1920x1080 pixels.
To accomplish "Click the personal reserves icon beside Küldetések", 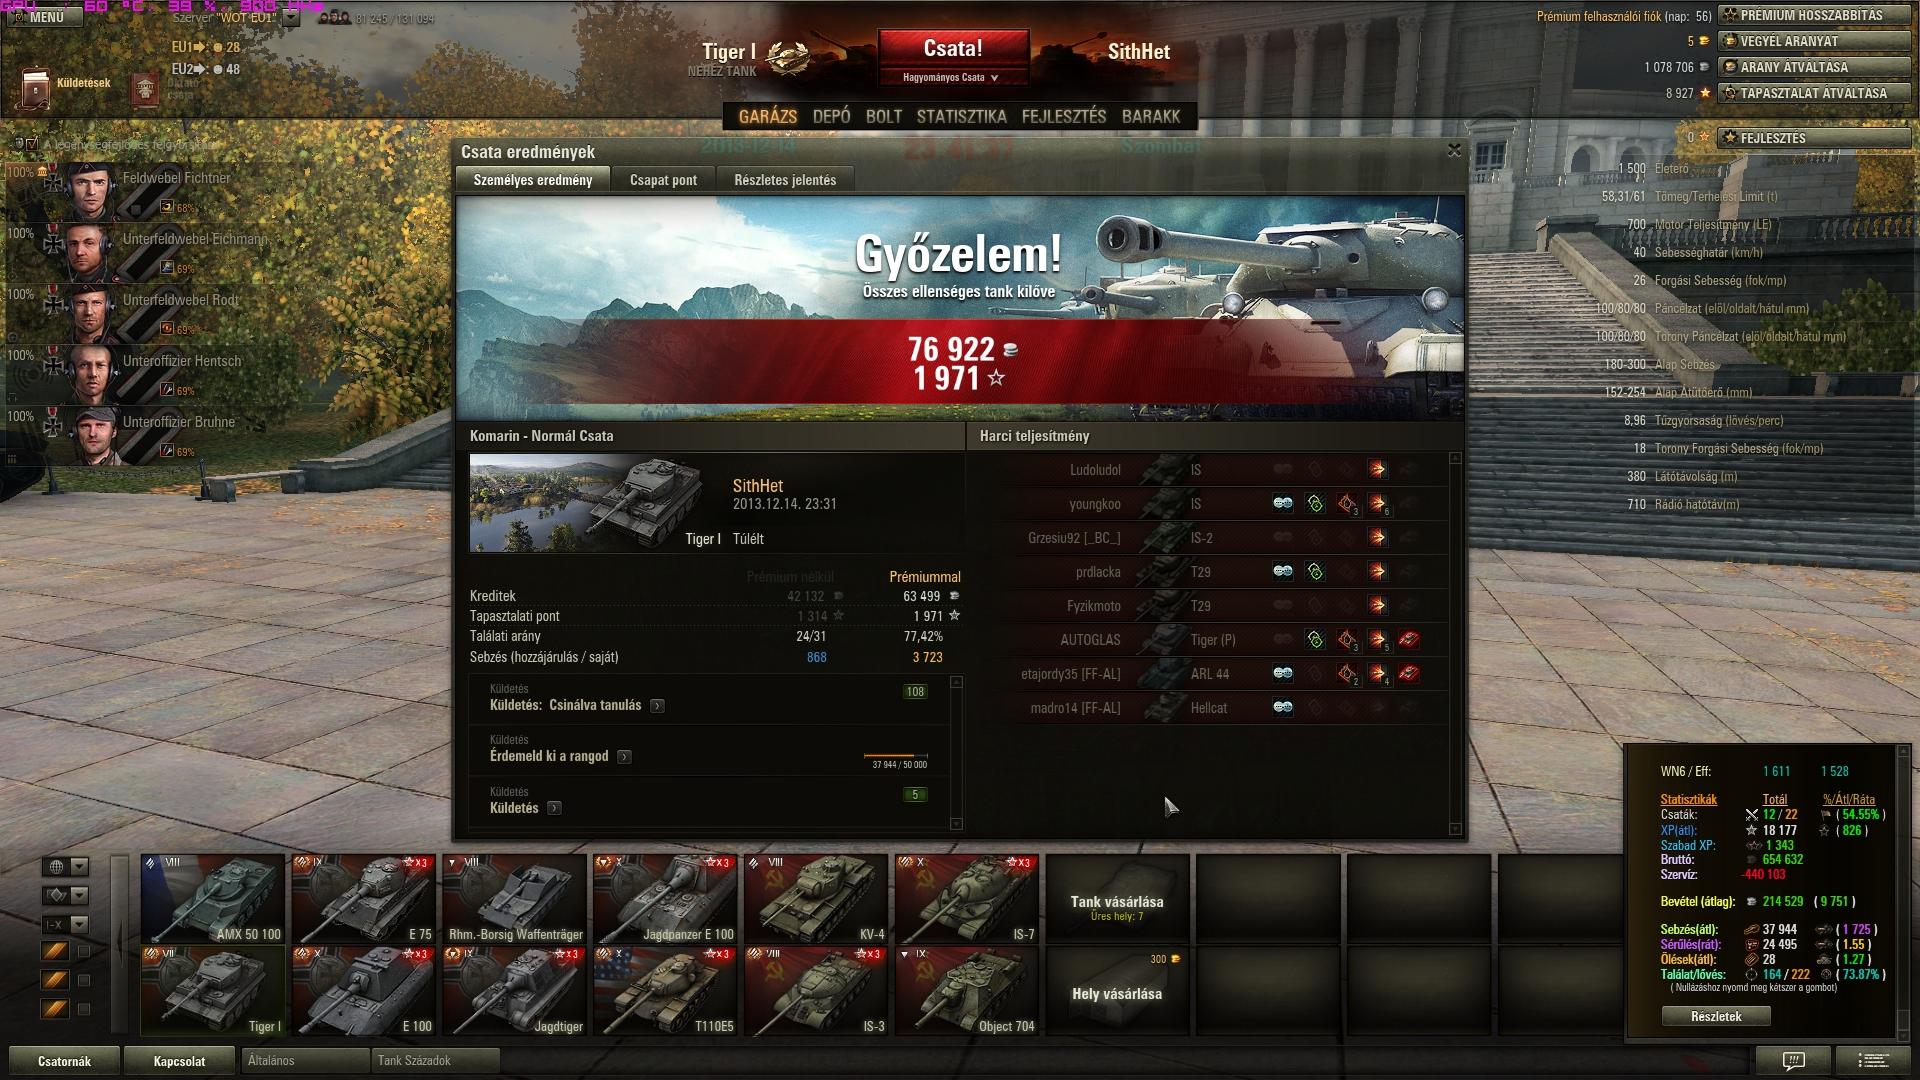I will click(x=146, y=89).
